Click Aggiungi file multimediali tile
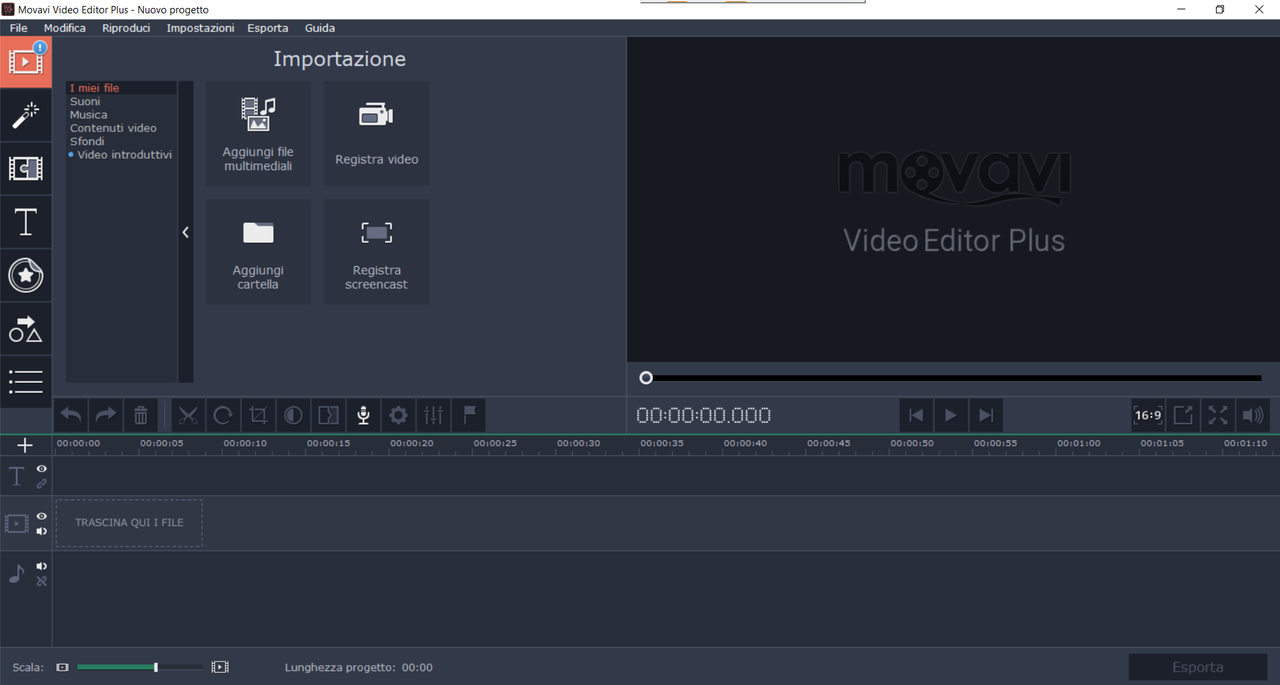The height and width of the screenshot is (685, 1280). (258, 133)
